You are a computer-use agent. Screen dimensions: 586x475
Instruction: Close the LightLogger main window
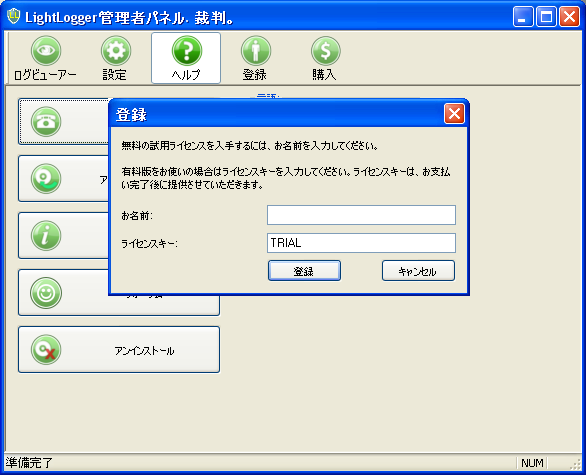tap(569, 17)
